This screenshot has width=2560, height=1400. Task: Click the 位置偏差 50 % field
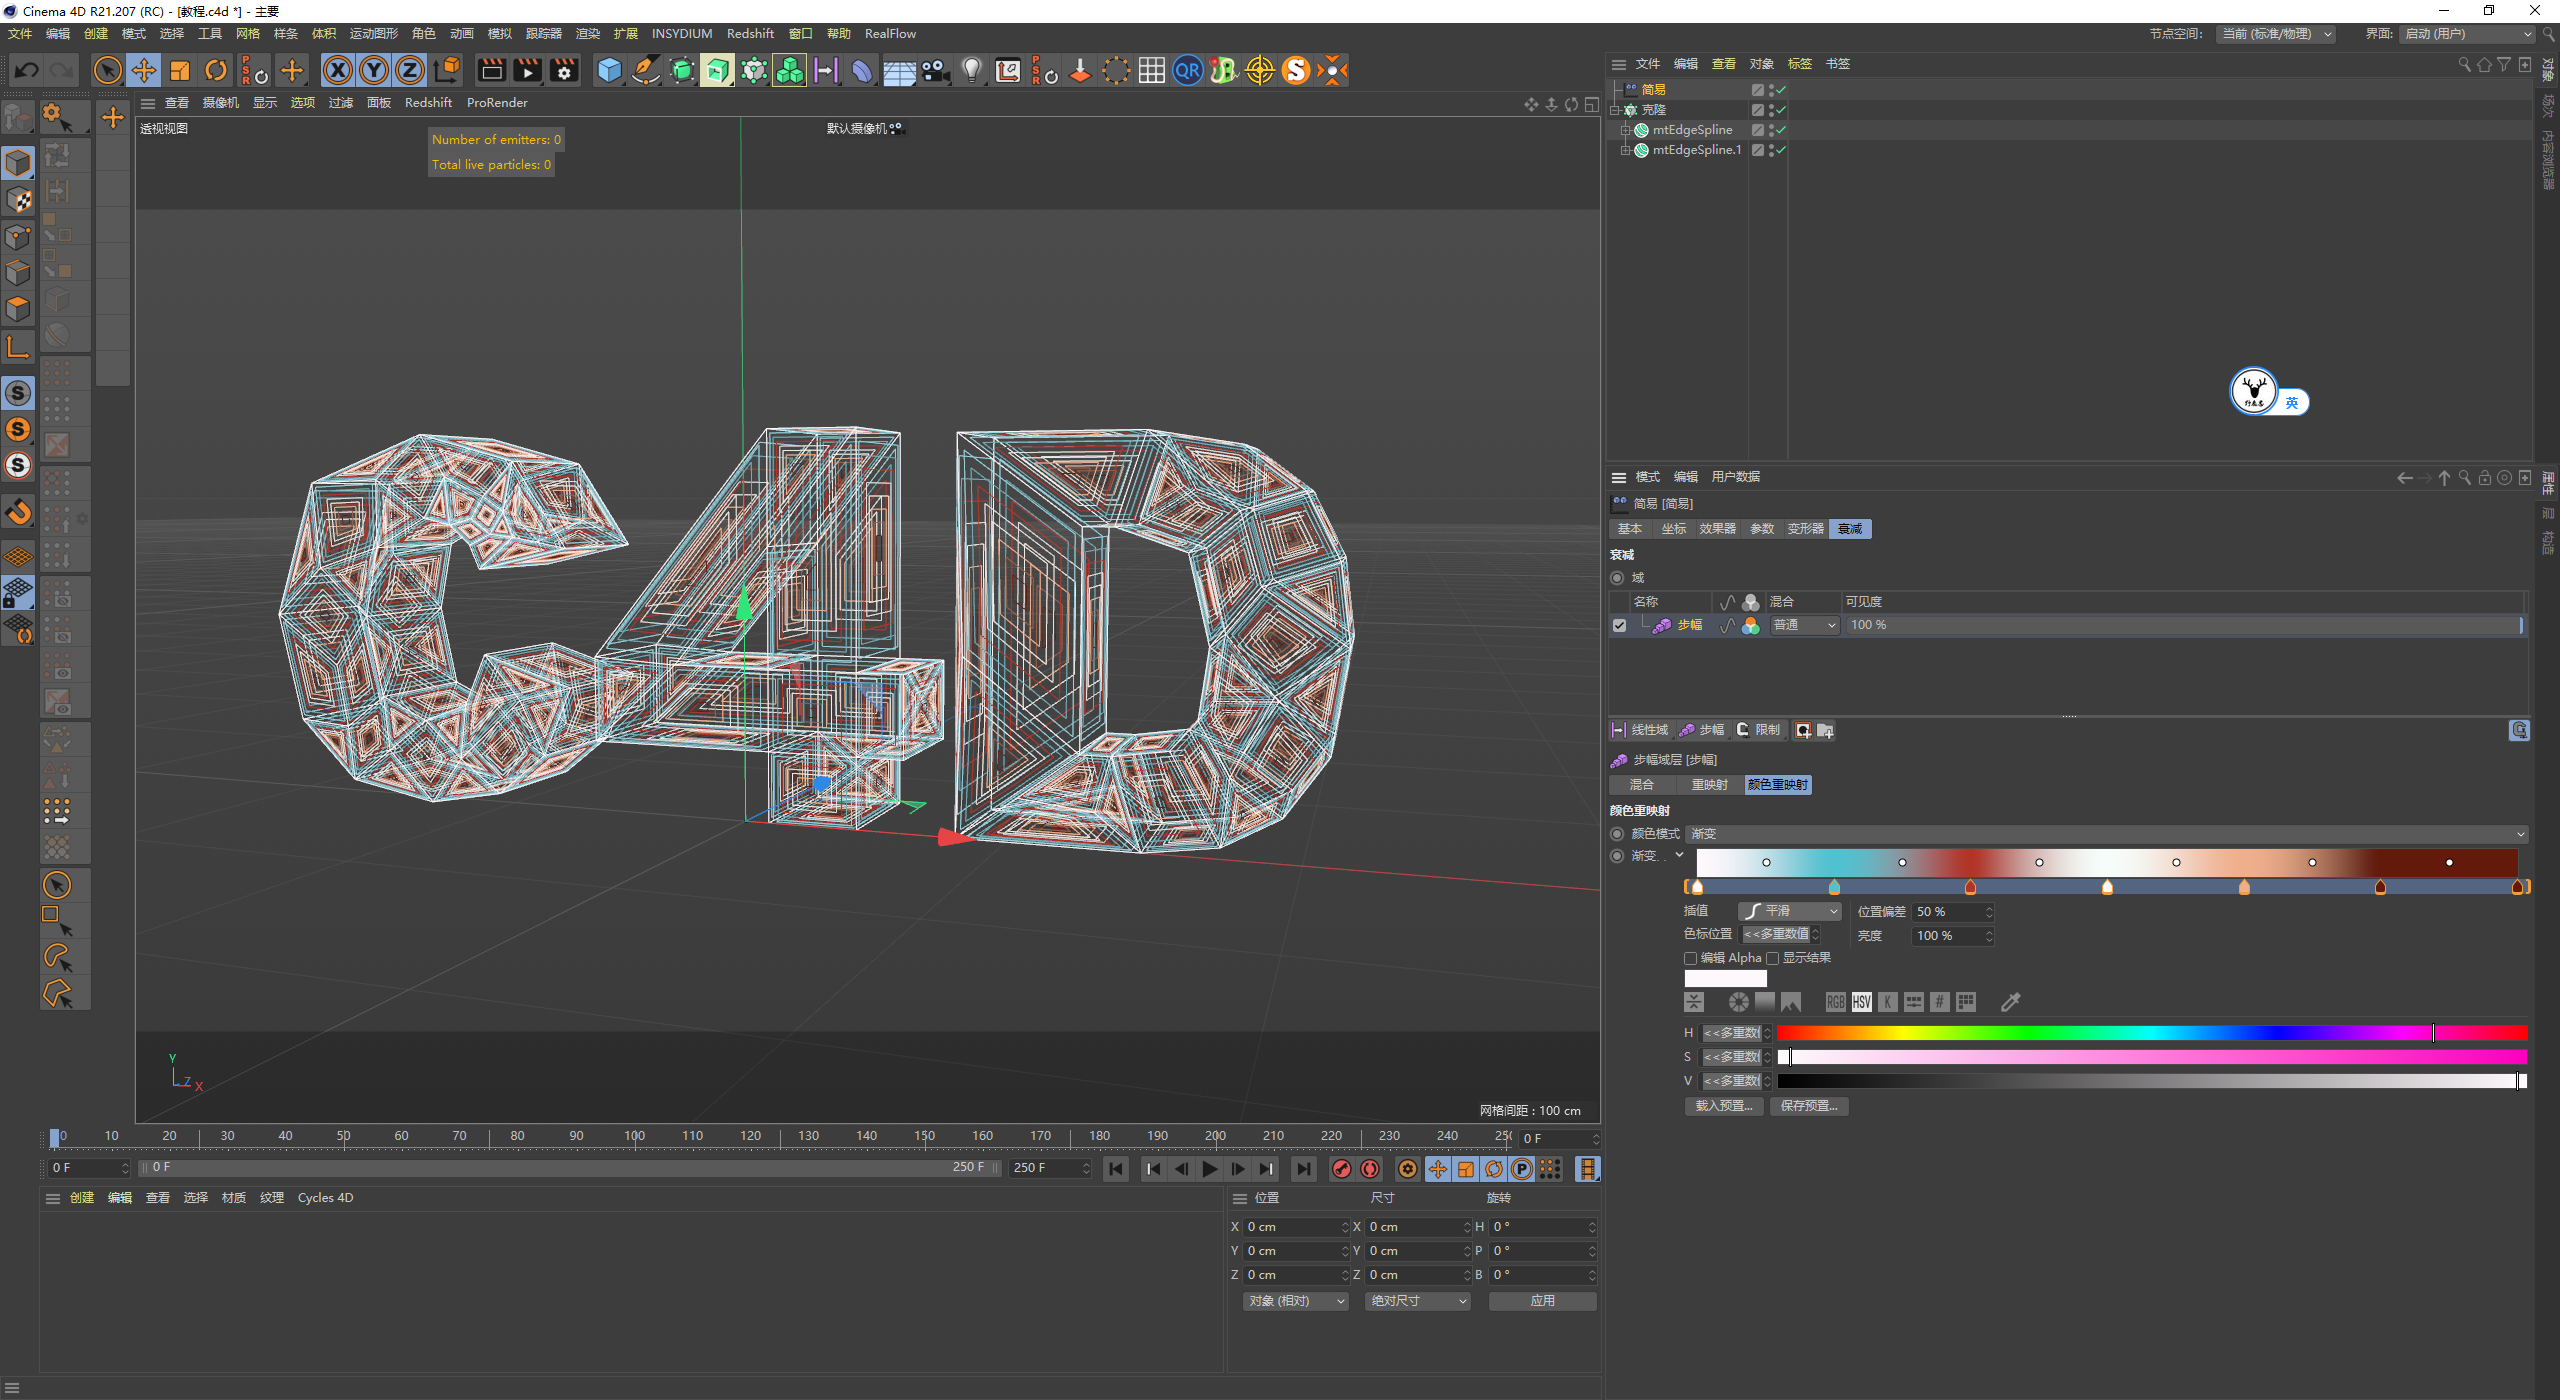coord(1953,912)
